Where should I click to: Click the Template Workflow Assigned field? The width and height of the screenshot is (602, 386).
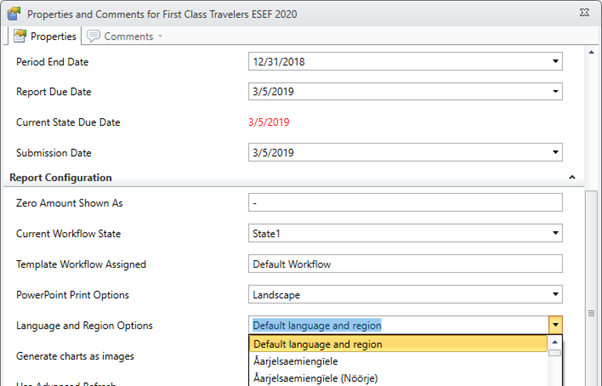click(x=405, y=264)
